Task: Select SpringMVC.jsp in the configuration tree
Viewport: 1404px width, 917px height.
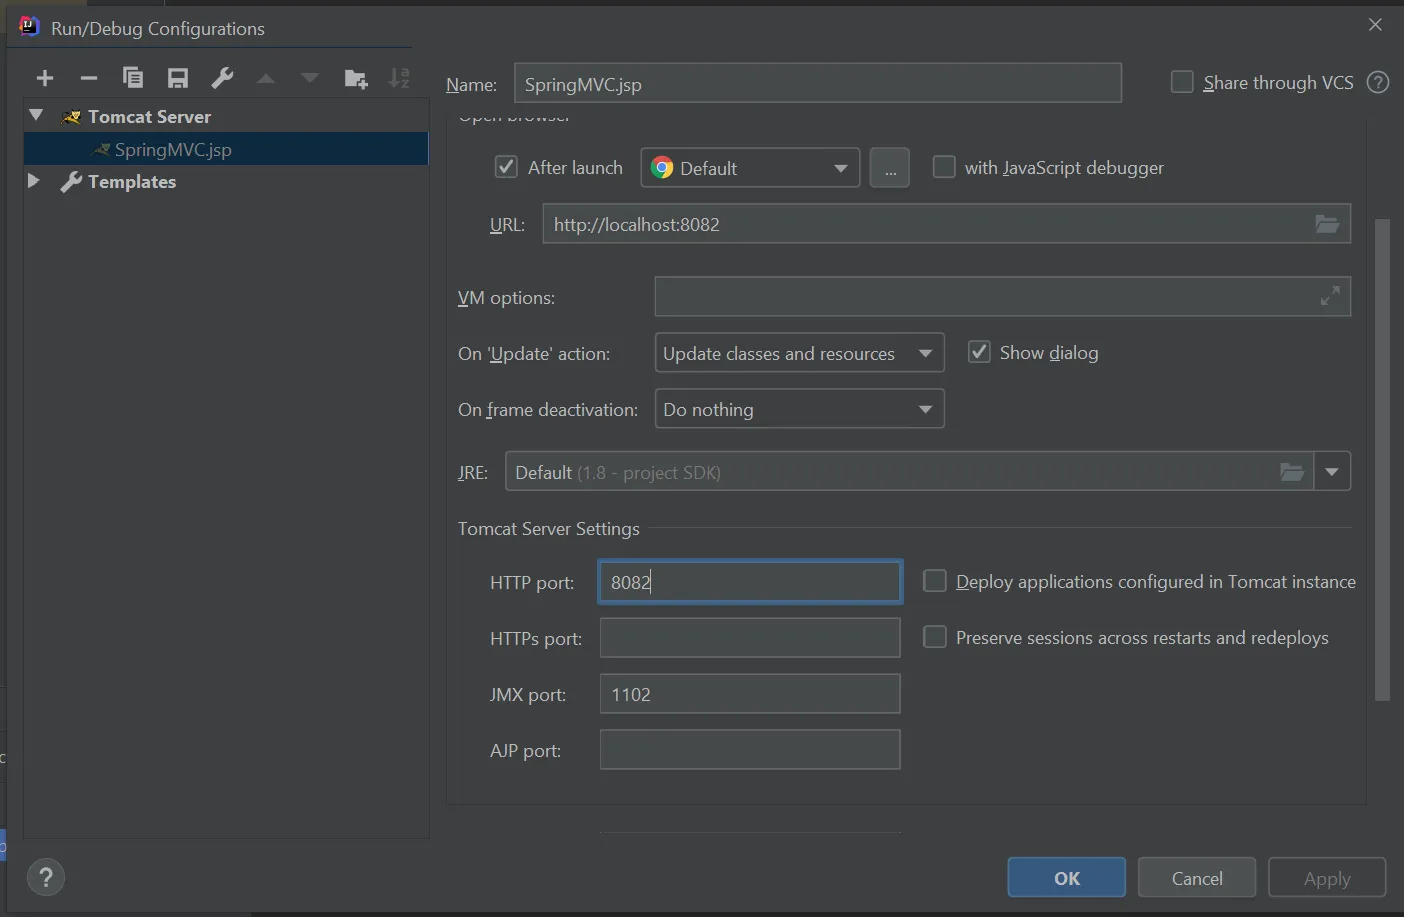Action: coord(173,150)
